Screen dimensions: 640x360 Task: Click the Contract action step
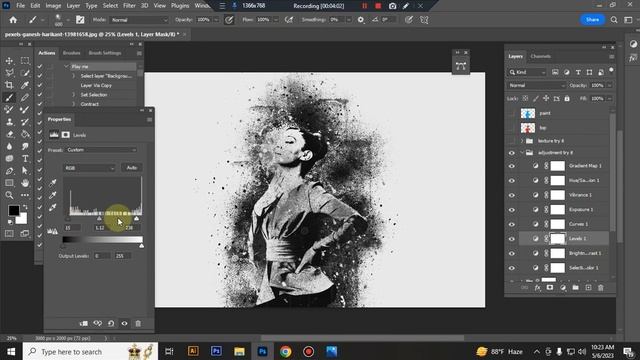(90, 104)
